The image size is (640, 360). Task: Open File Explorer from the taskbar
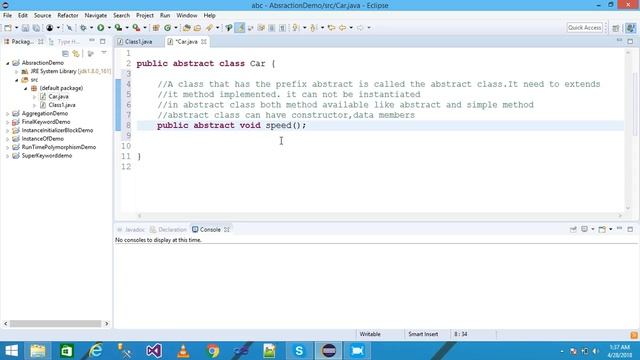click(x=38, y=351)
